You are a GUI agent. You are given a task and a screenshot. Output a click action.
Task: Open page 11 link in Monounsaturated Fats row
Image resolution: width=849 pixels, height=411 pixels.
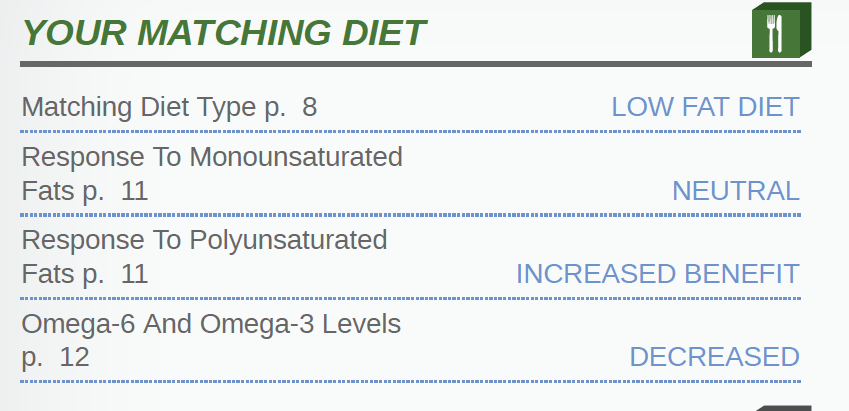pos(116,191)
